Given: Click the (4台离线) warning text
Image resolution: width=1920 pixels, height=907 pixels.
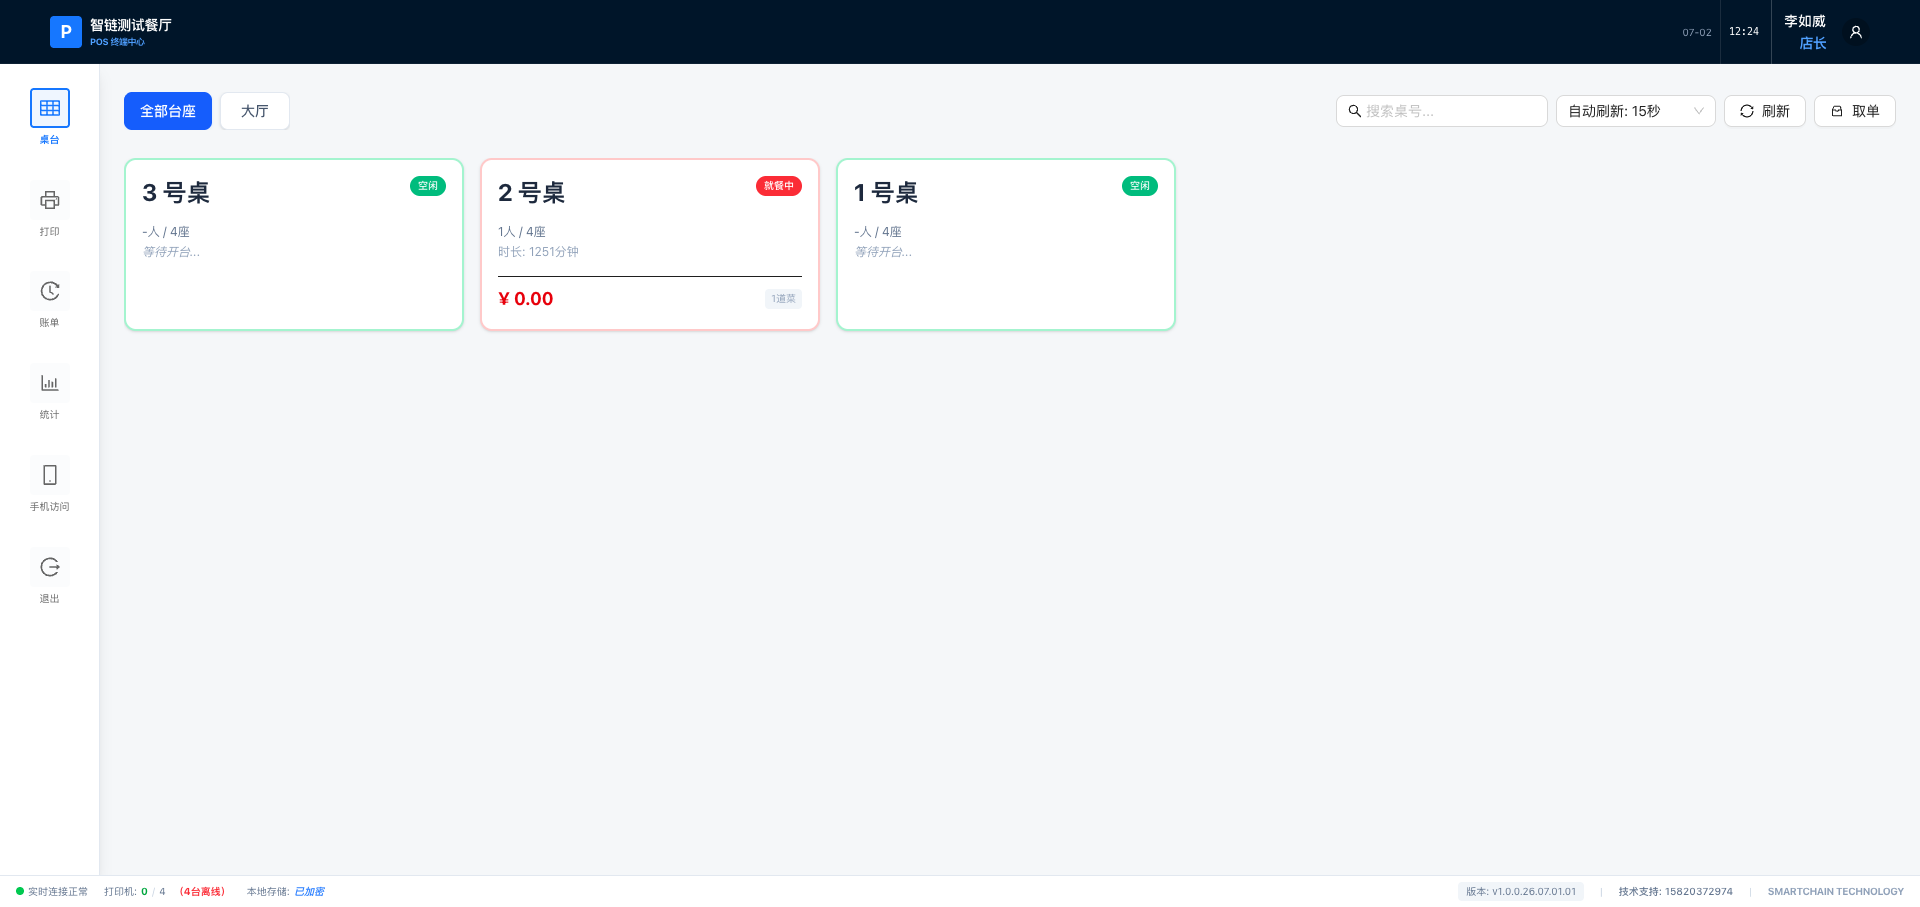Looking at the screenshot, I should (202, 891).
